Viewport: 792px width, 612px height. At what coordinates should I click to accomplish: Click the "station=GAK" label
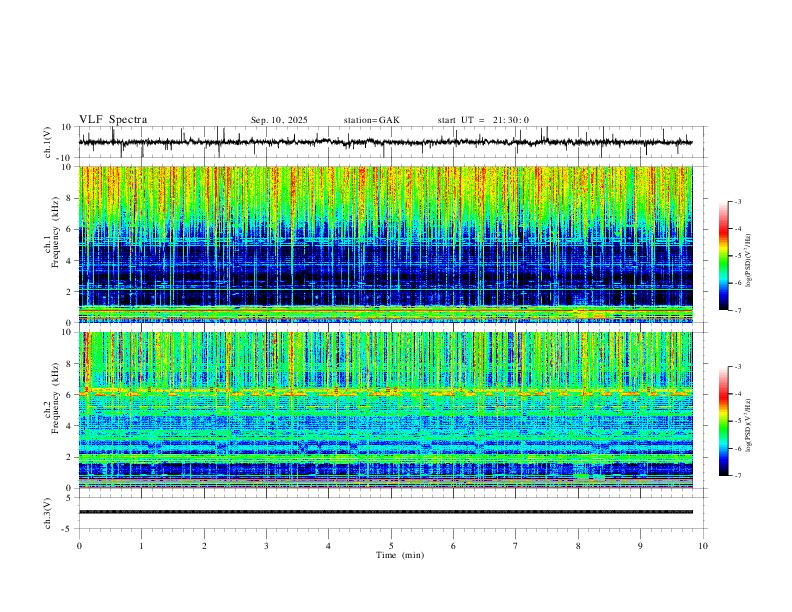click(371, 120)
